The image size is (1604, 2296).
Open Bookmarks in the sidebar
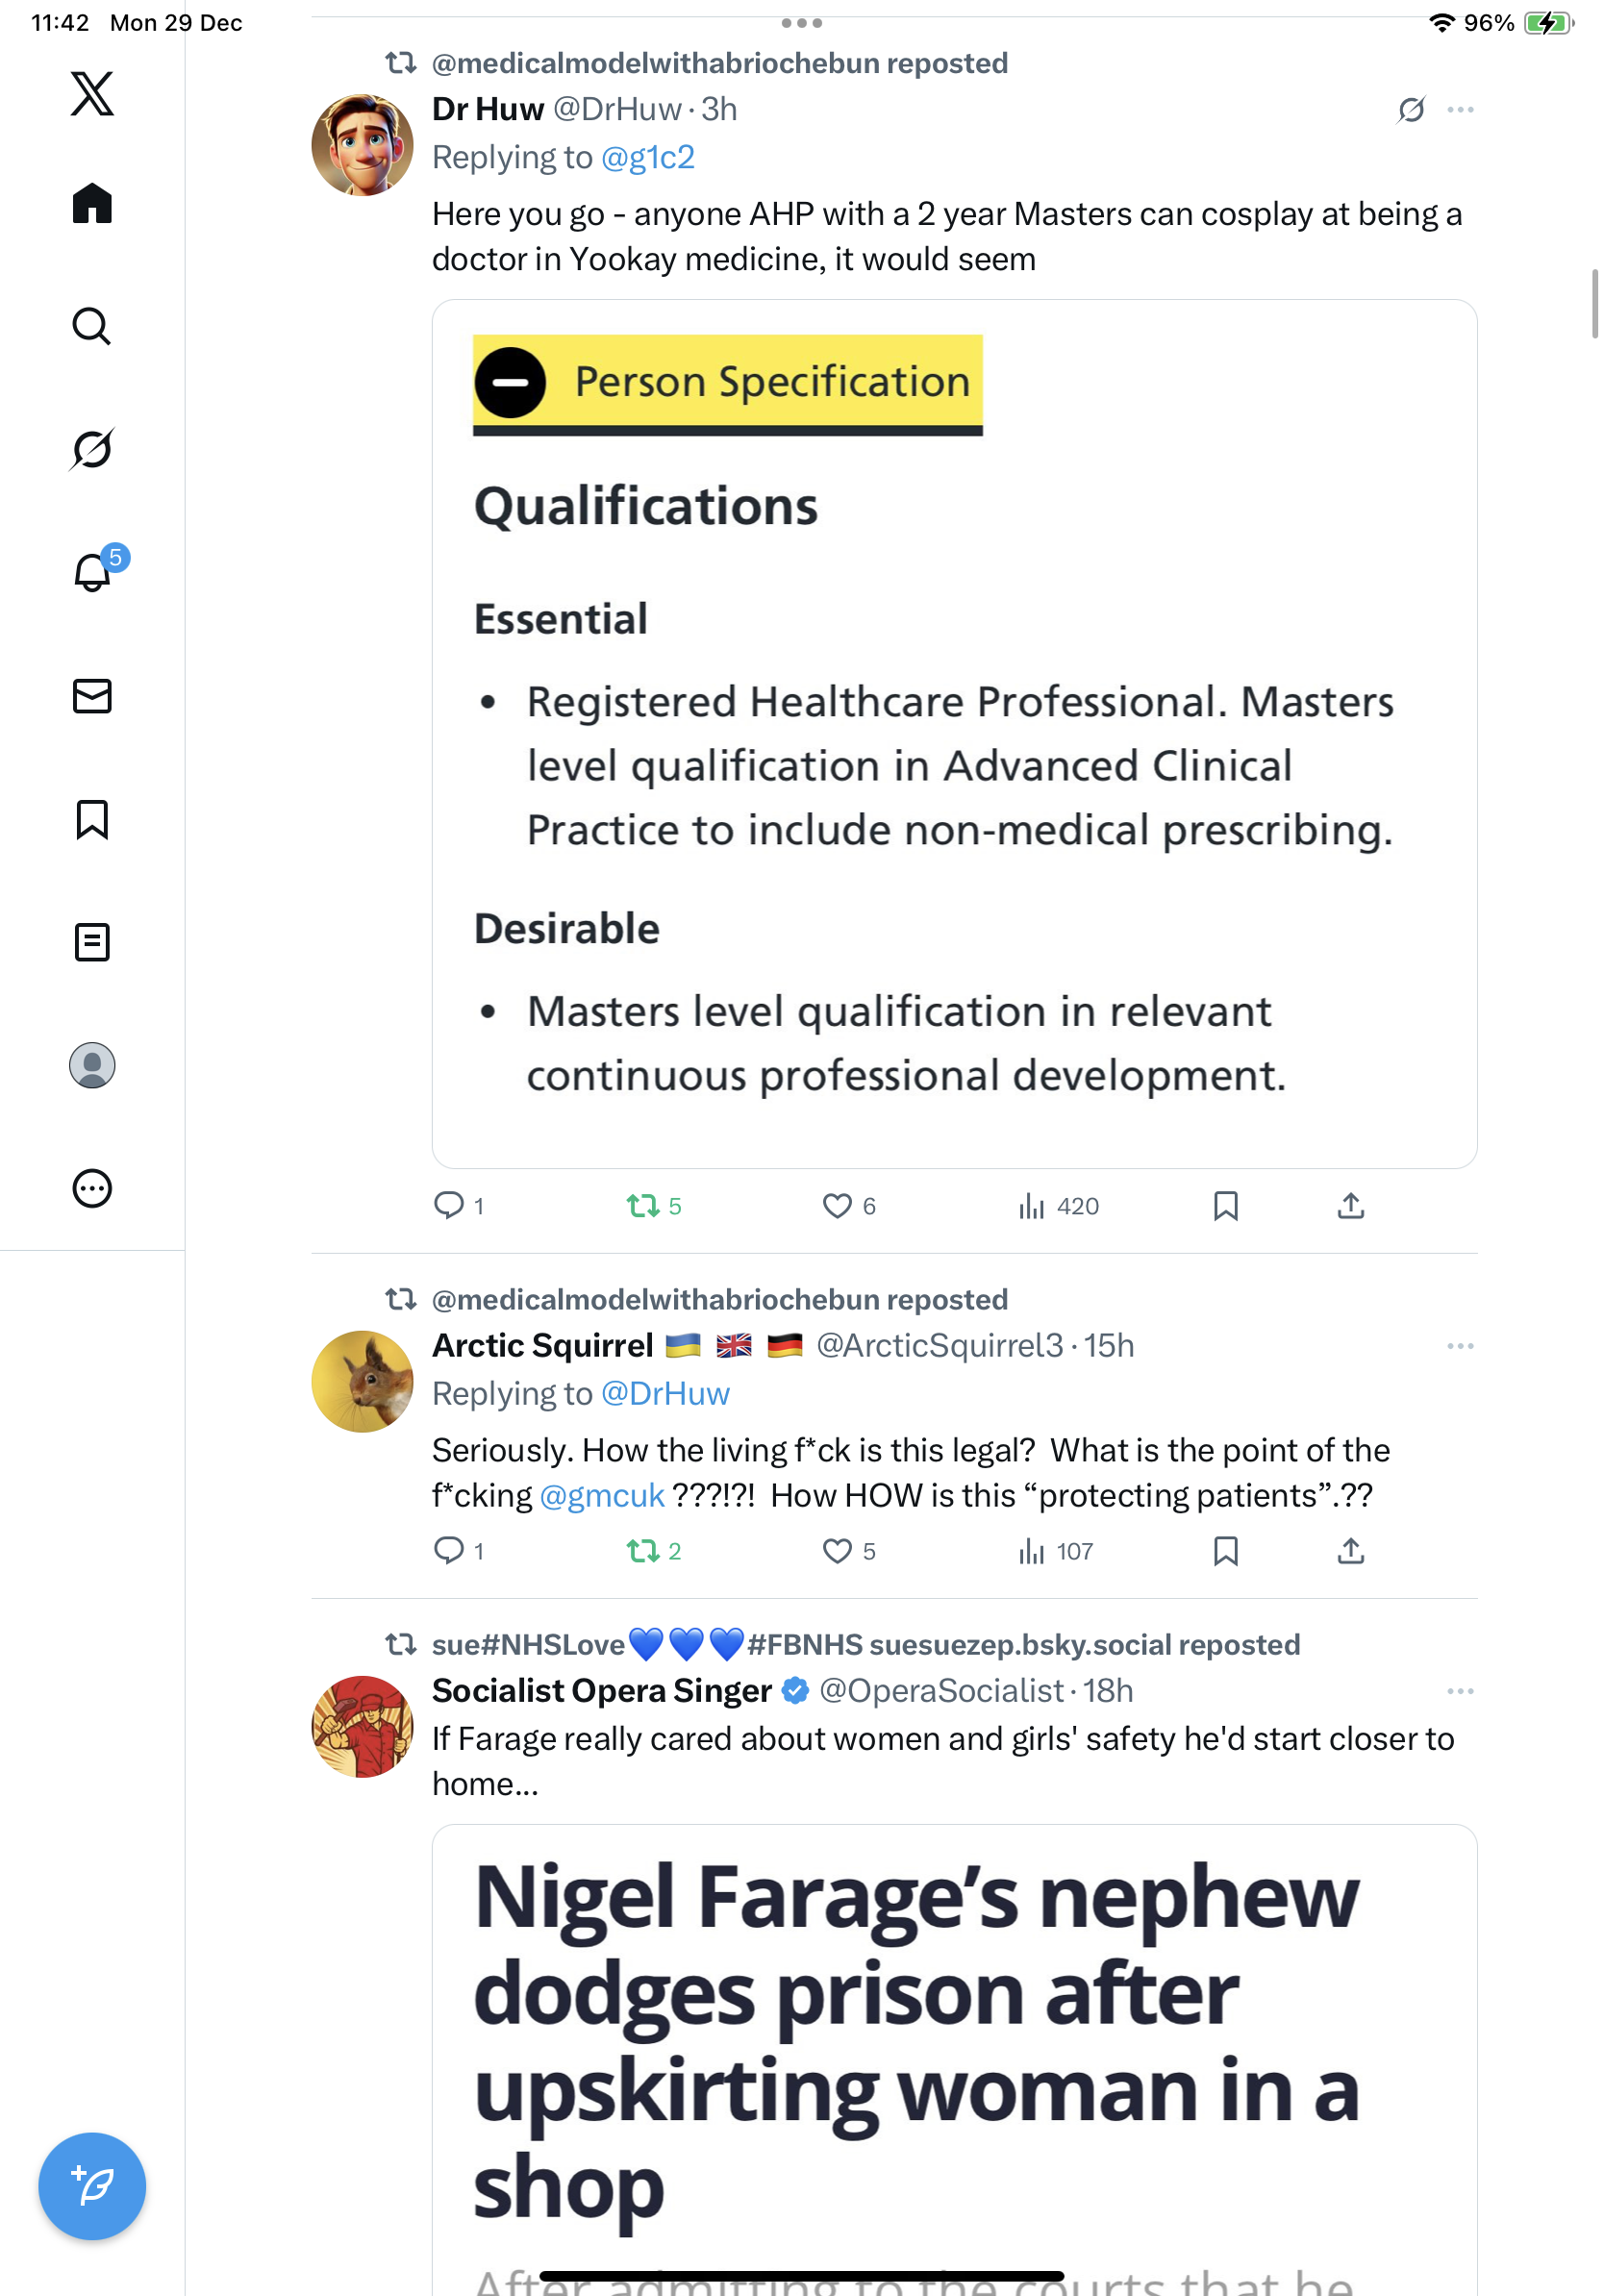pos(92,819)
